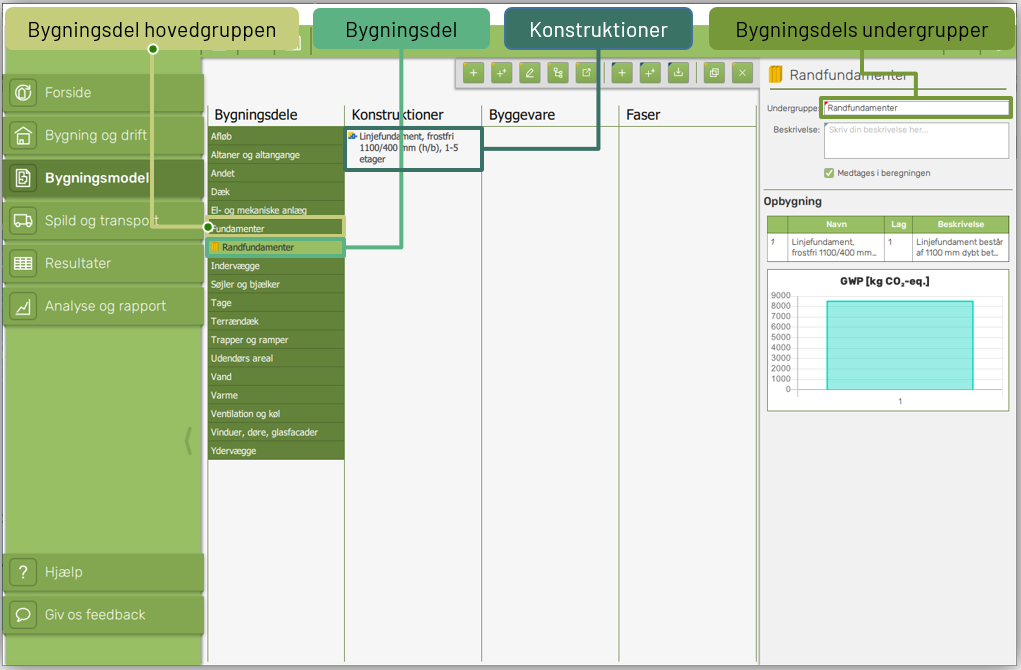Go to Analyse og rapport
The image size is (1021, 670).
click(x=104, y=306)
